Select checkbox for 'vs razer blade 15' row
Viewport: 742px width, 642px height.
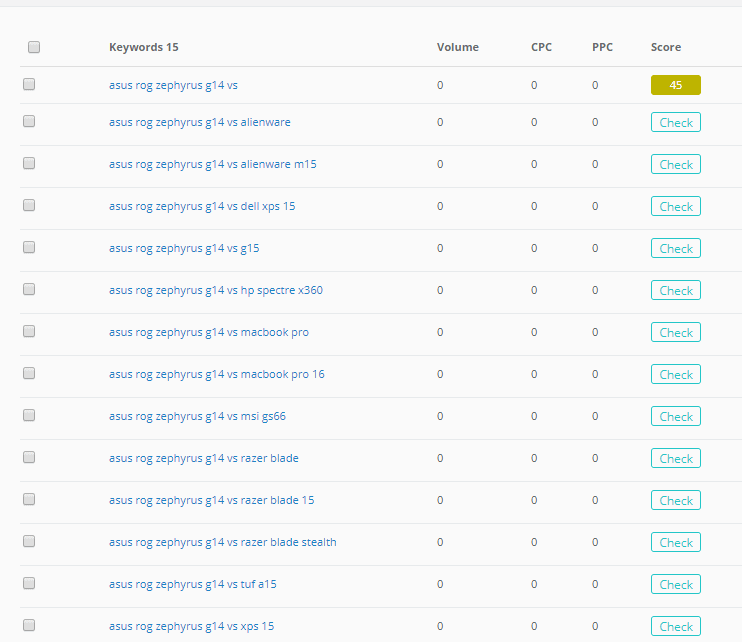pyautogui.click(x=29, y=499)
